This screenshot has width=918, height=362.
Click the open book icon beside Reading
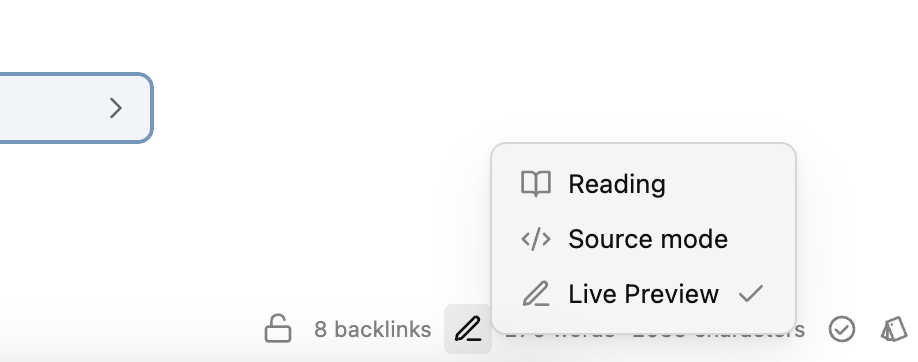[536, 184]
